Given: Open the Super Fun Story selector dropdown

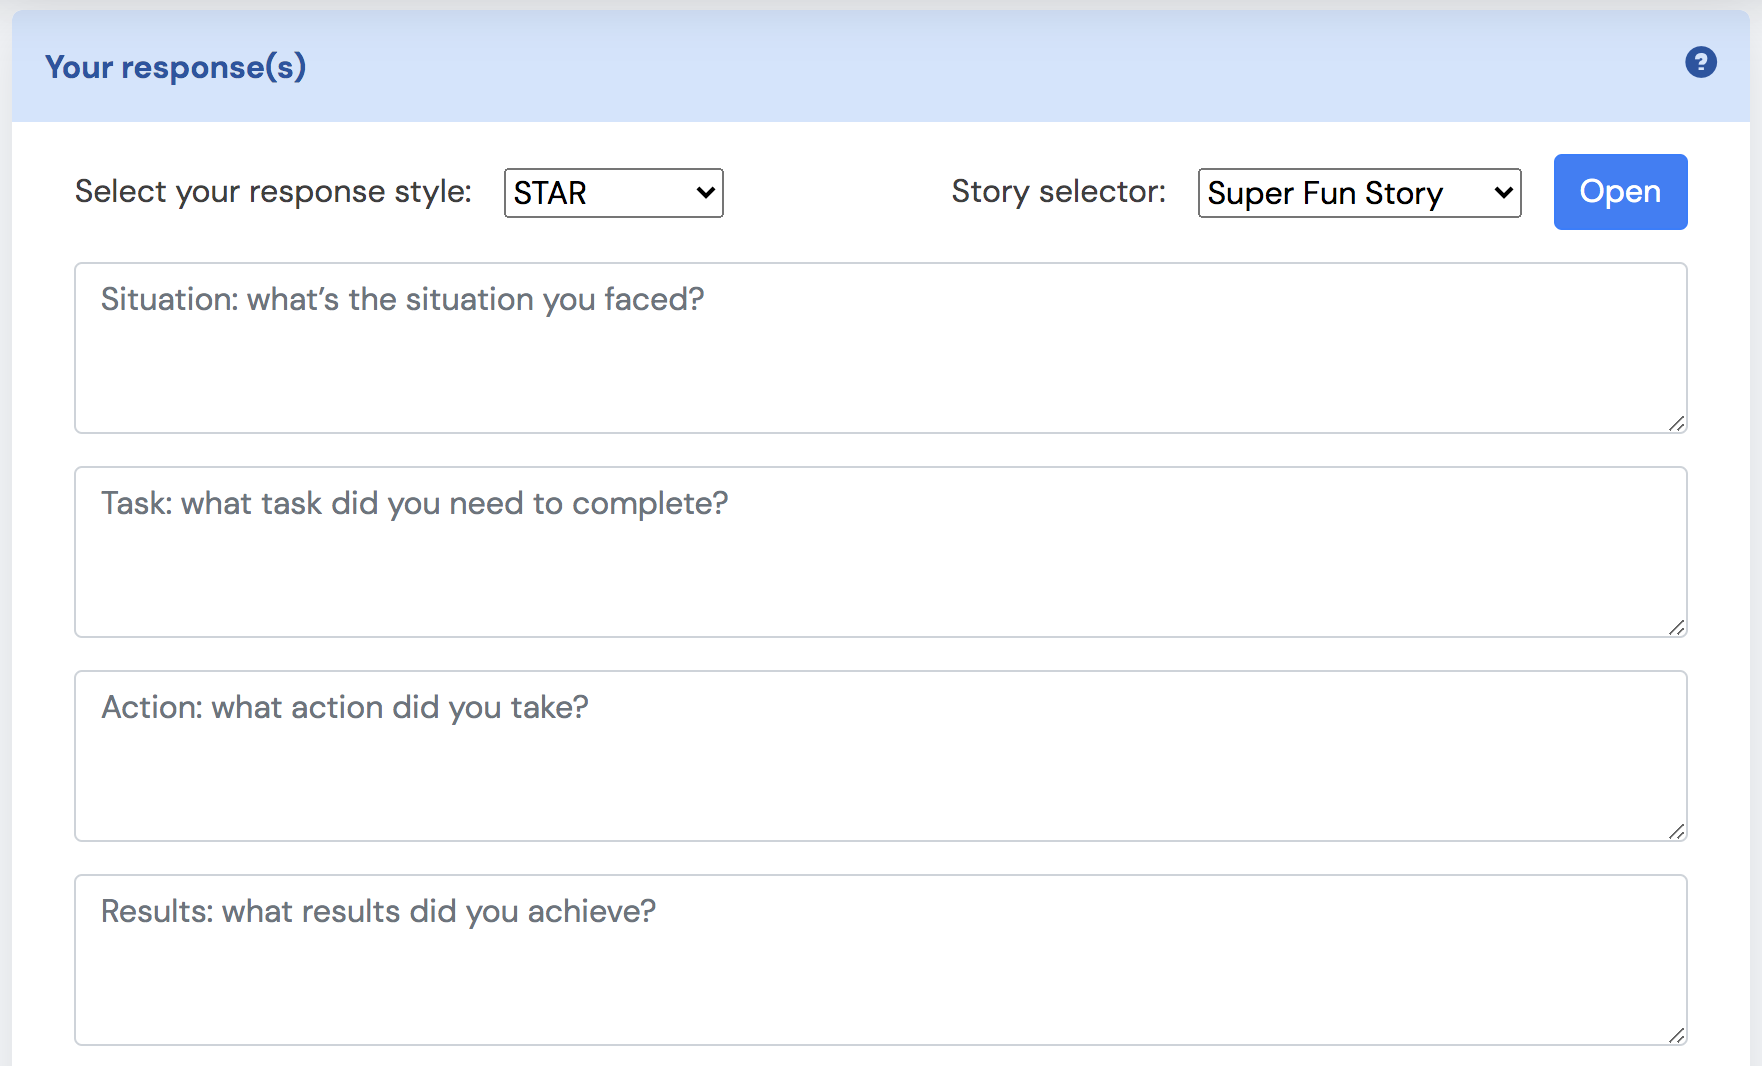Looking at the screenshot, I should (x=1359, y=193).
